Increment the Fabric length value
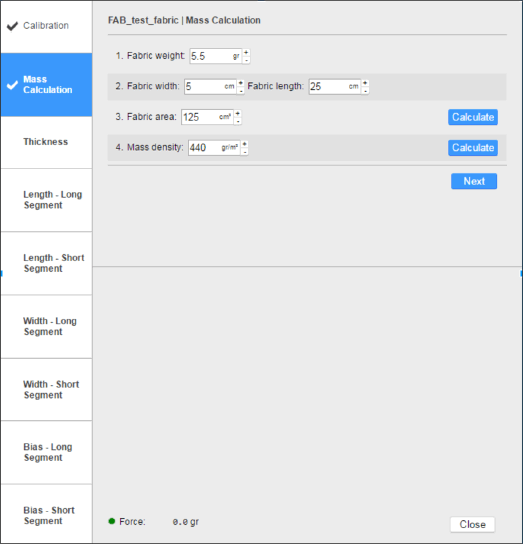The image size is (523, 544). (365, 83)
